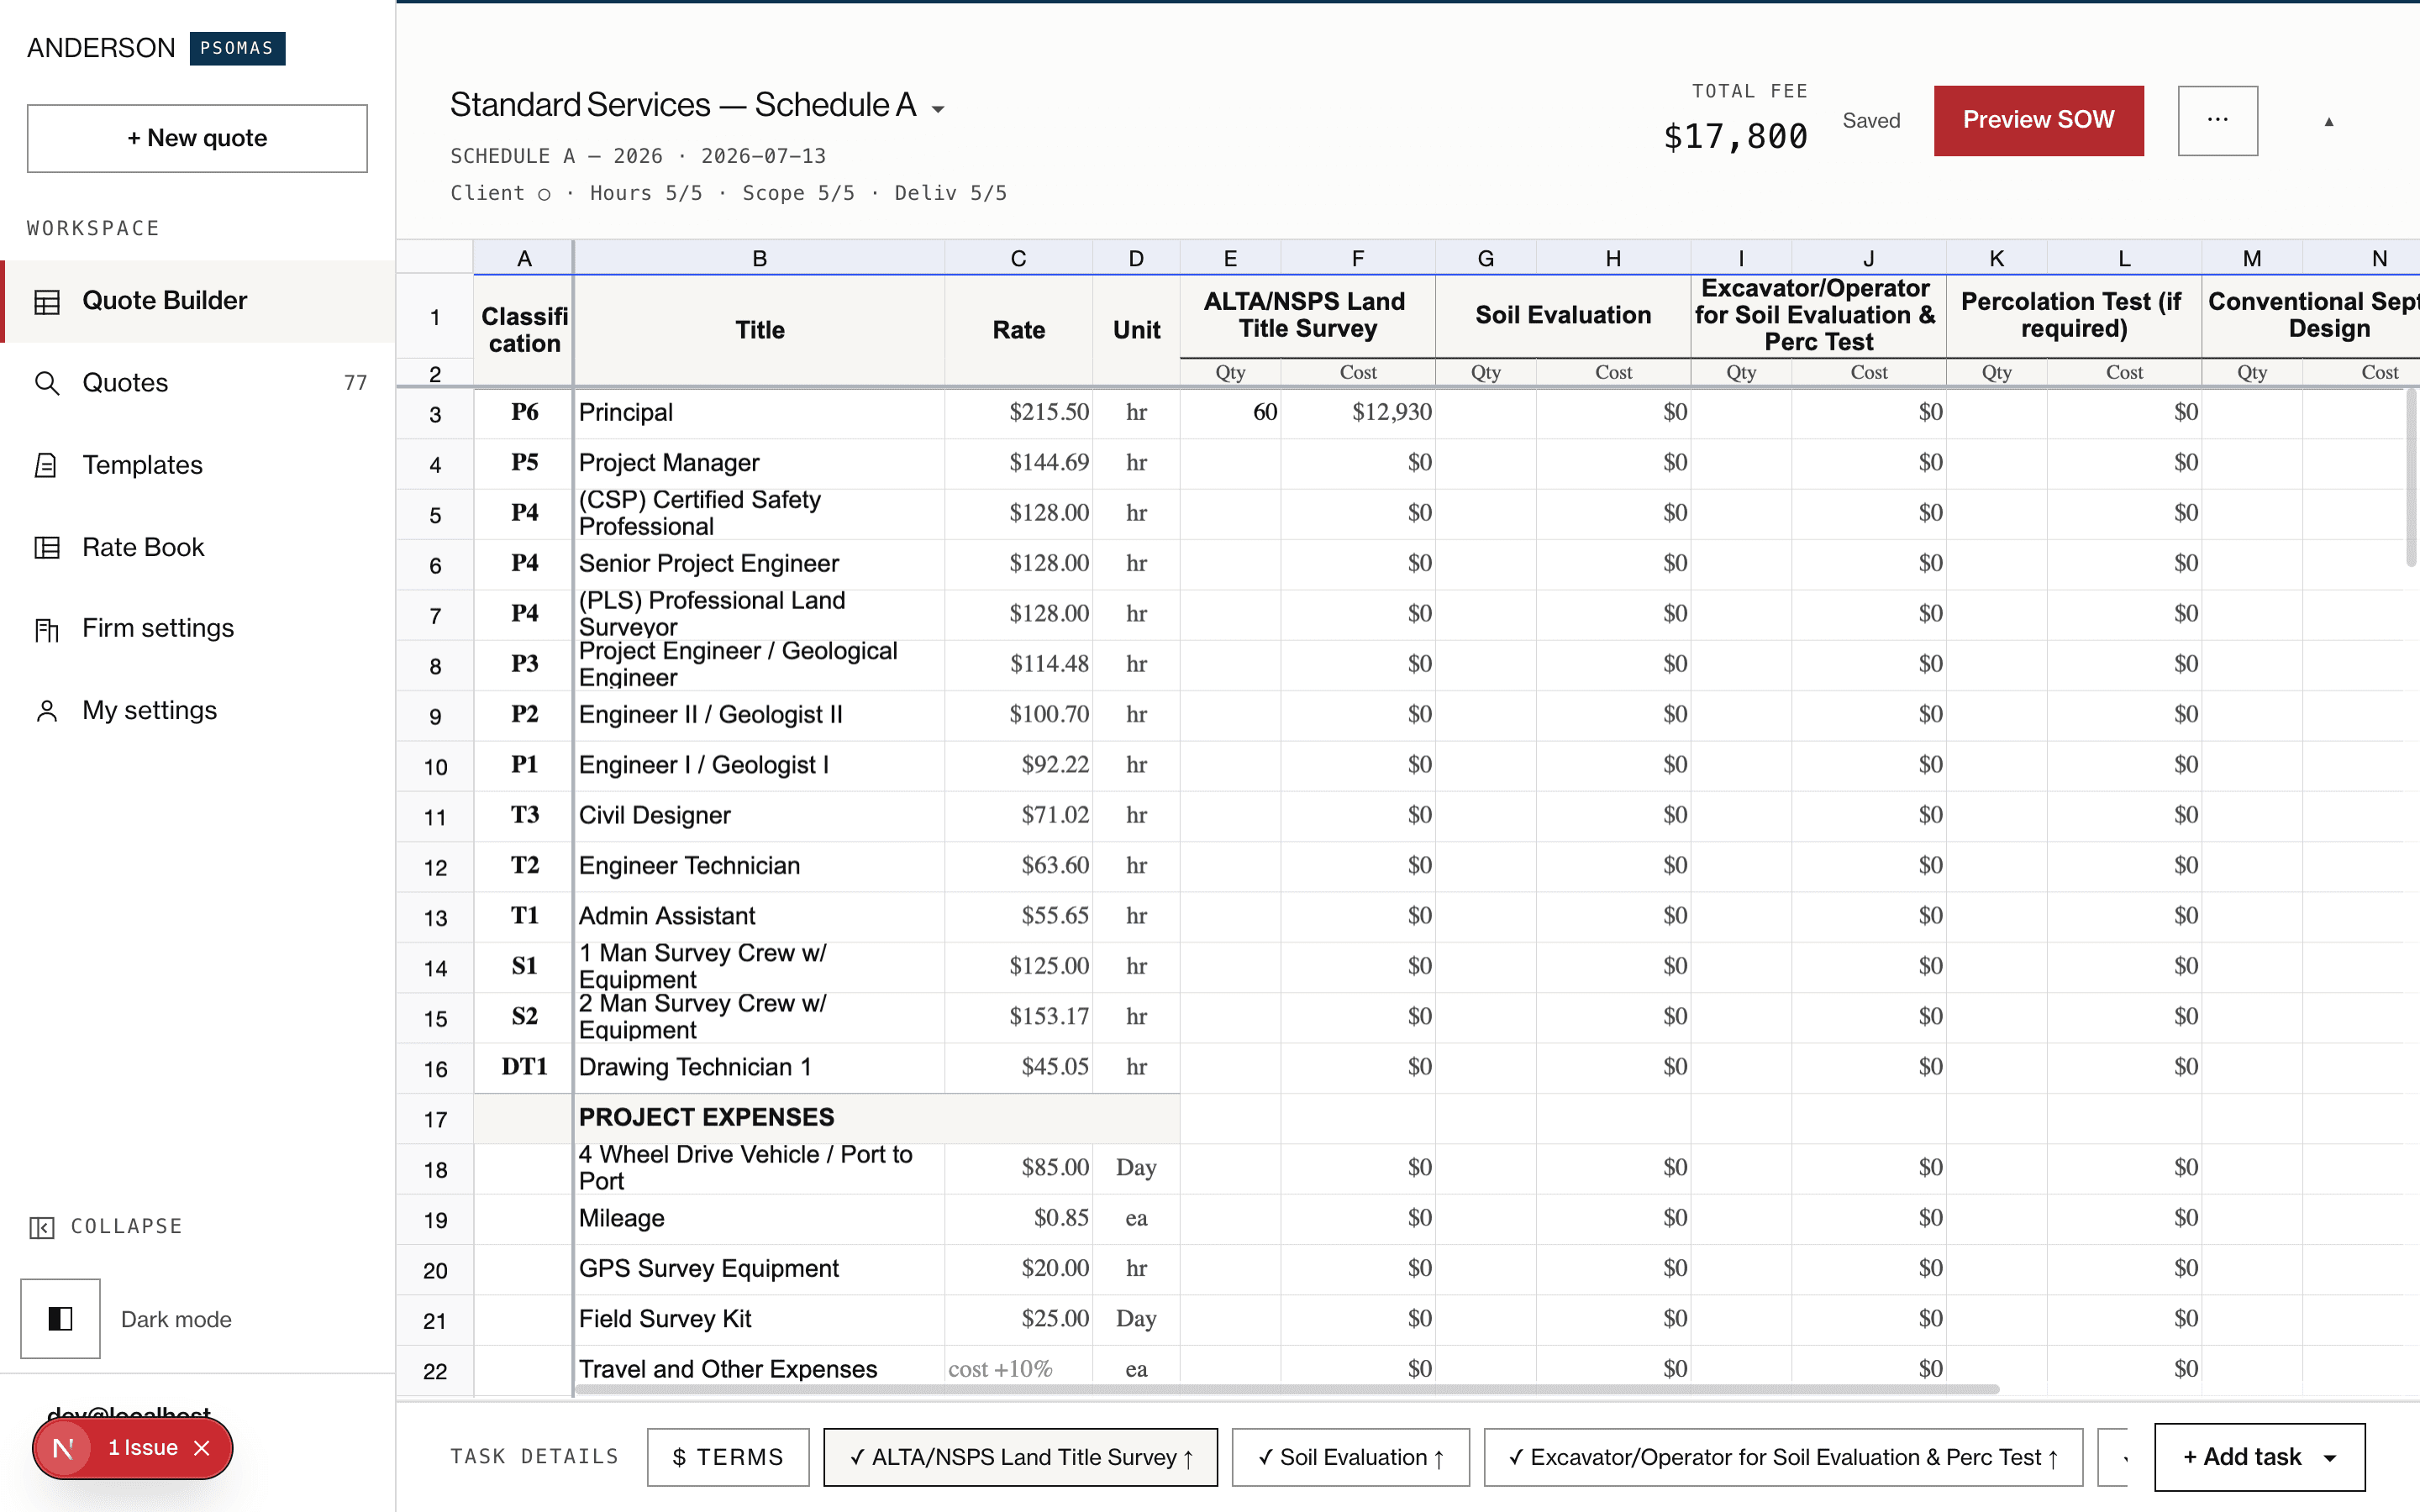
Task: Click the N logo on the issue badge
Action: tap(63, 1448)
